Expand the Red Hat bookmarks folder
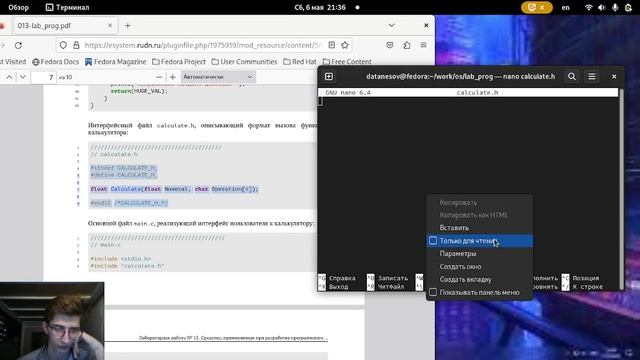The width and height of the screenshot is (640, 360). [300, 62]
